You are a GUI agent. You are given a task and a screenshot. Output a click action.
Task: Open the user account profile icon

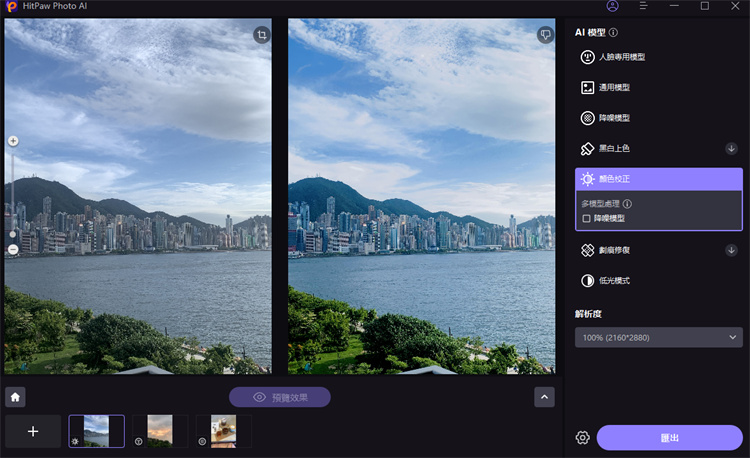pos(612,6)
